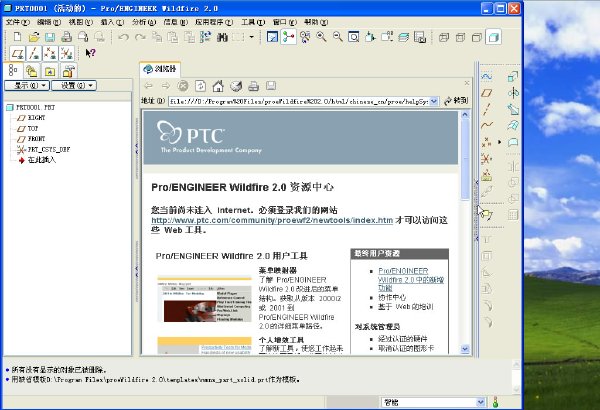This screenshot has width=600, height=410.
Task: Toggle datum planes display
Action: [17, 54]
